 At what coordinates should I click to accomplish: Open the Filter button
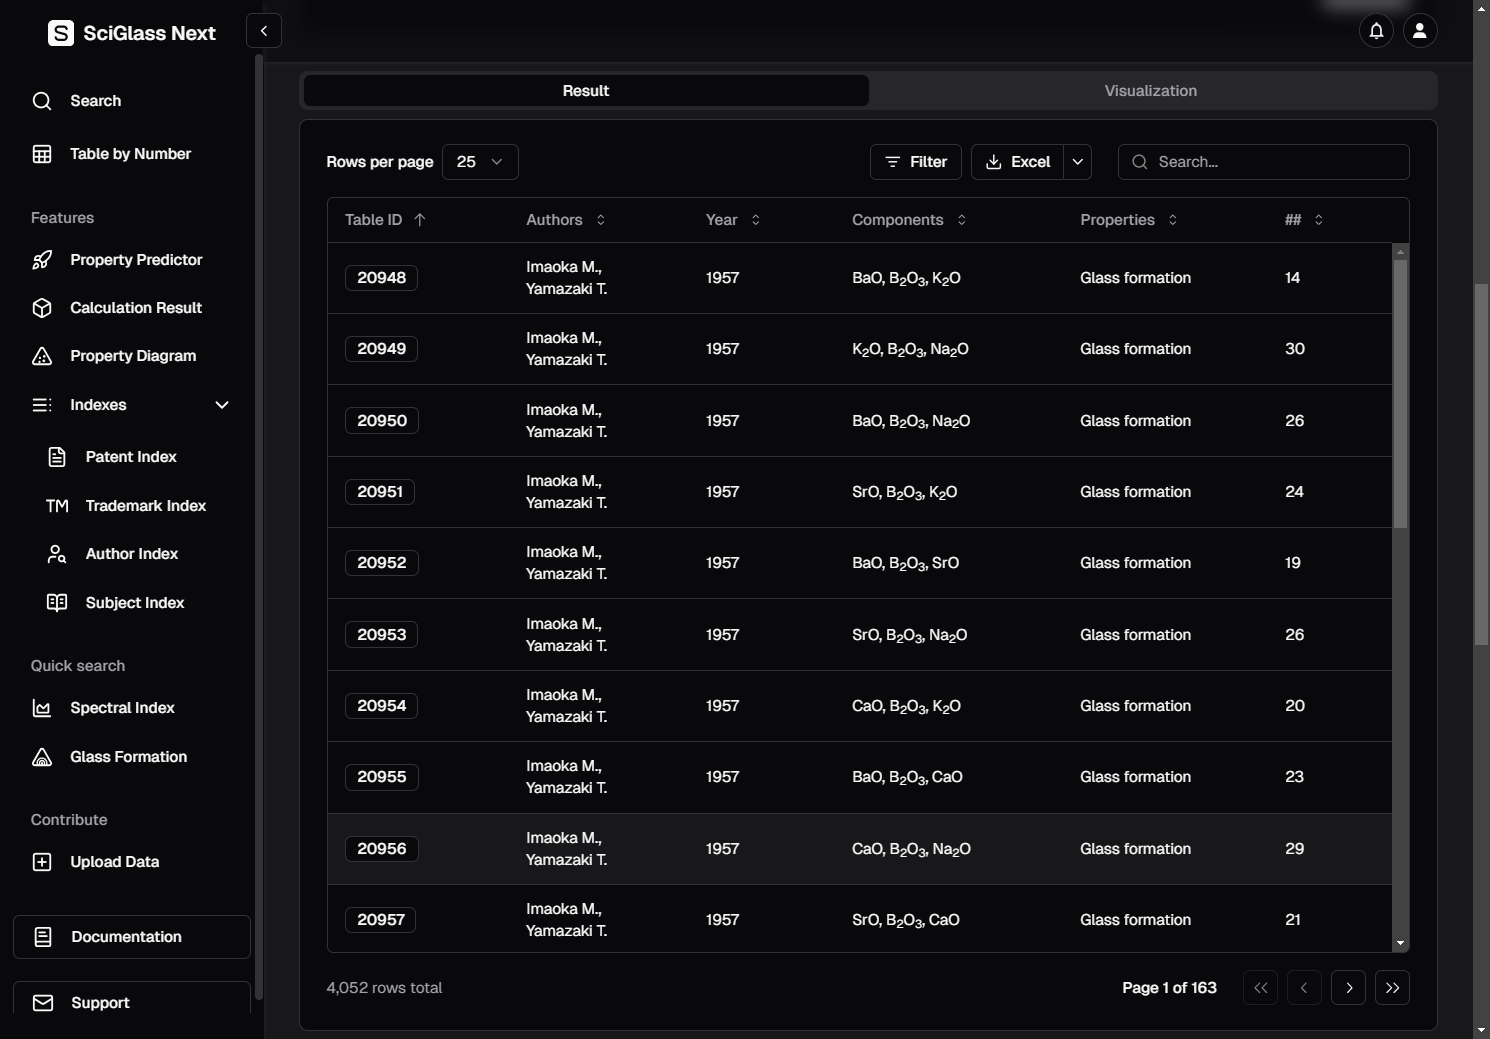click(916, 162)
